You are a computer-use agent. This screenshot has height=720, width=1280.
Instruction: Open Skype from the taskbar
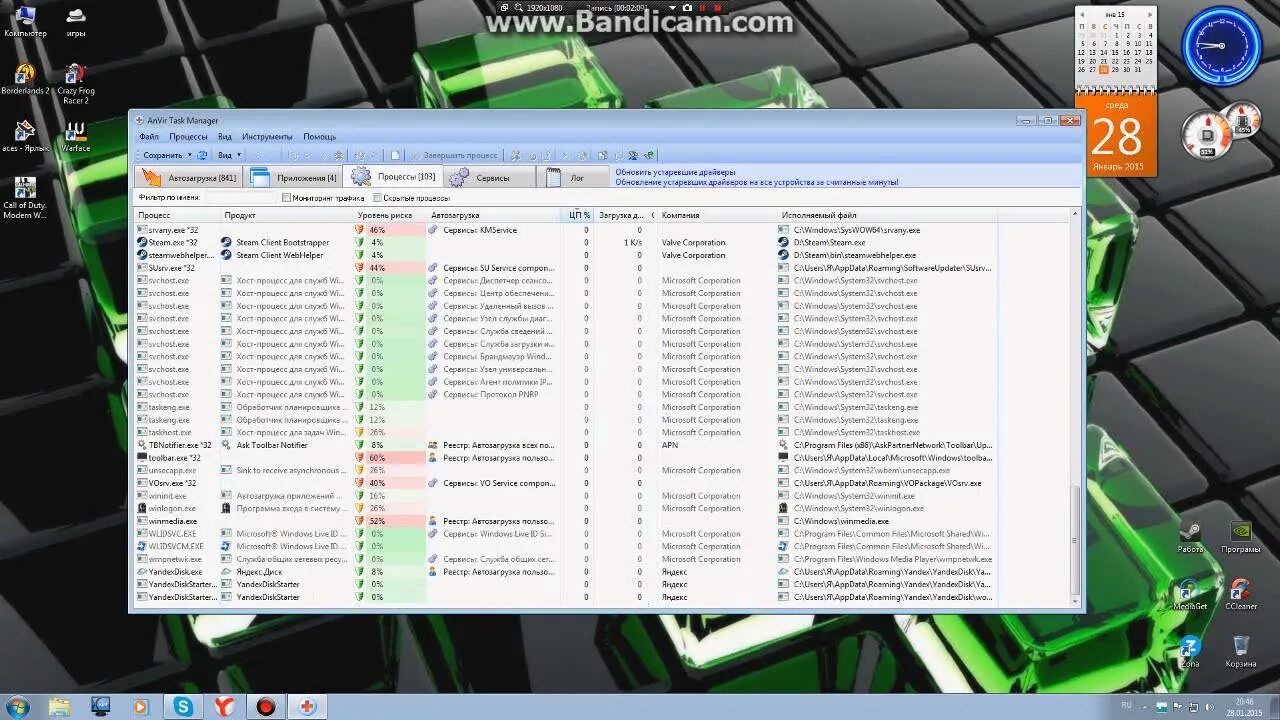[x=183, y=706]
